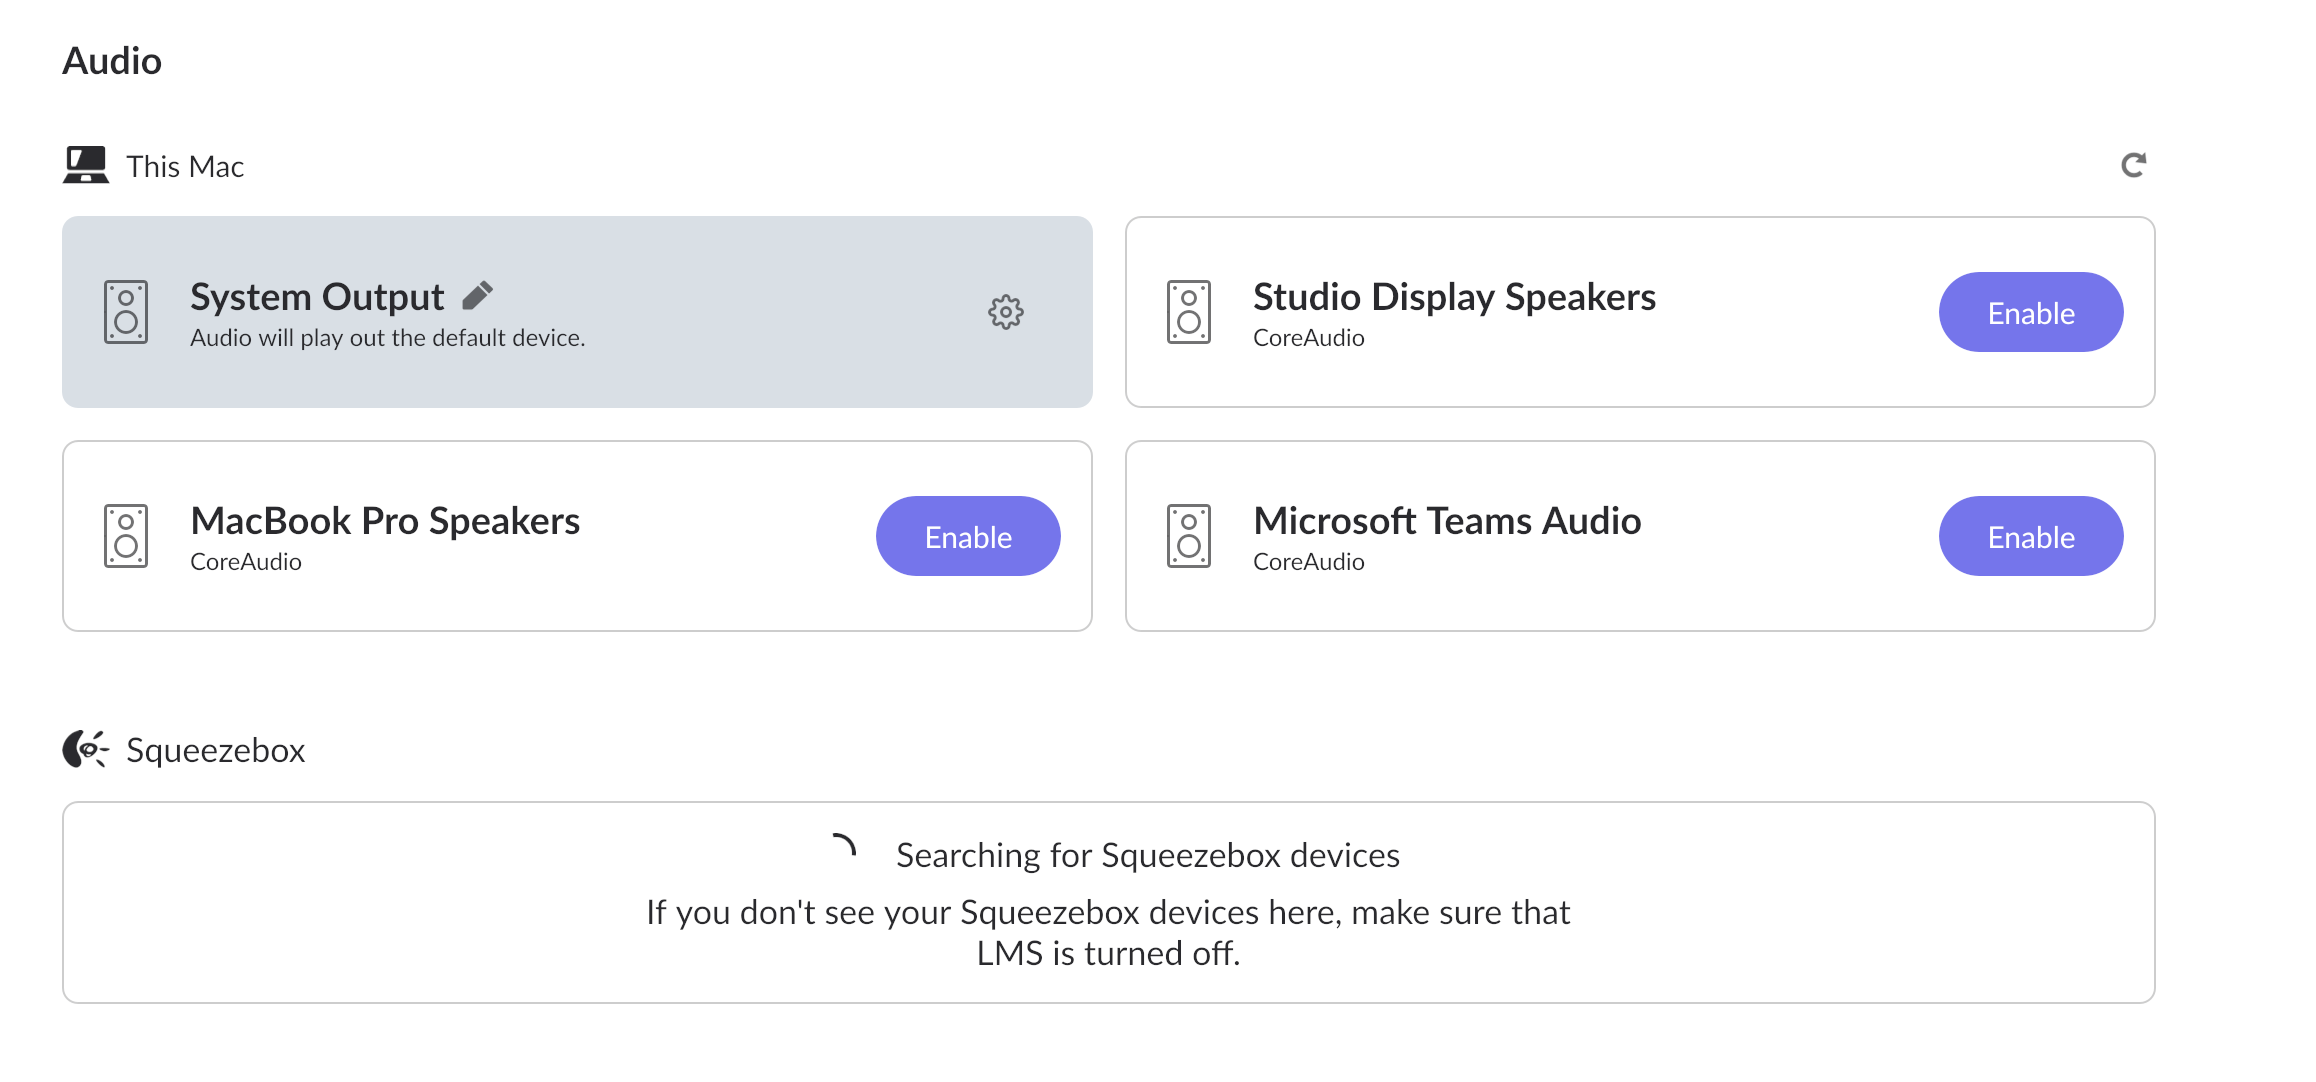This screenshot has width=2316, height=1082.
Task: Enable MacBook Pro Speakers
Action: tap(968, 536)
